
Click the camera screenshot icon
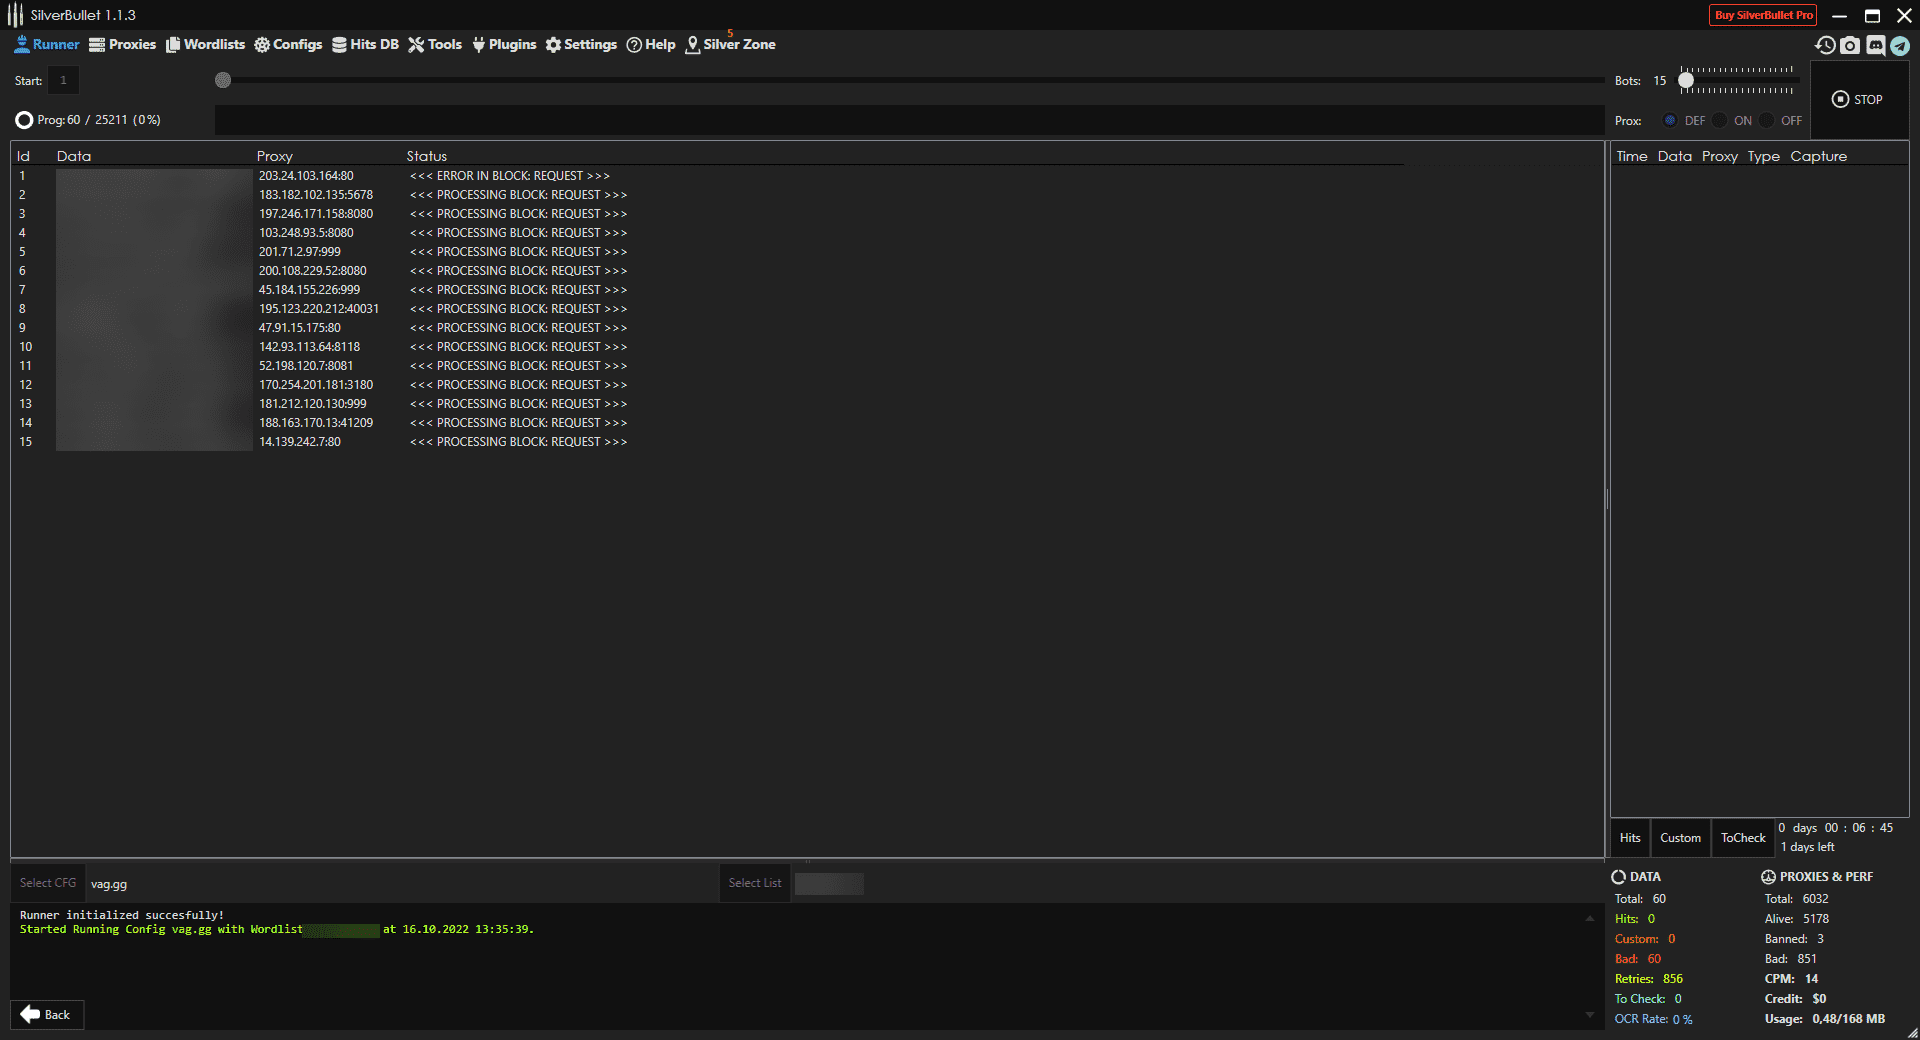coord(1850,45)
